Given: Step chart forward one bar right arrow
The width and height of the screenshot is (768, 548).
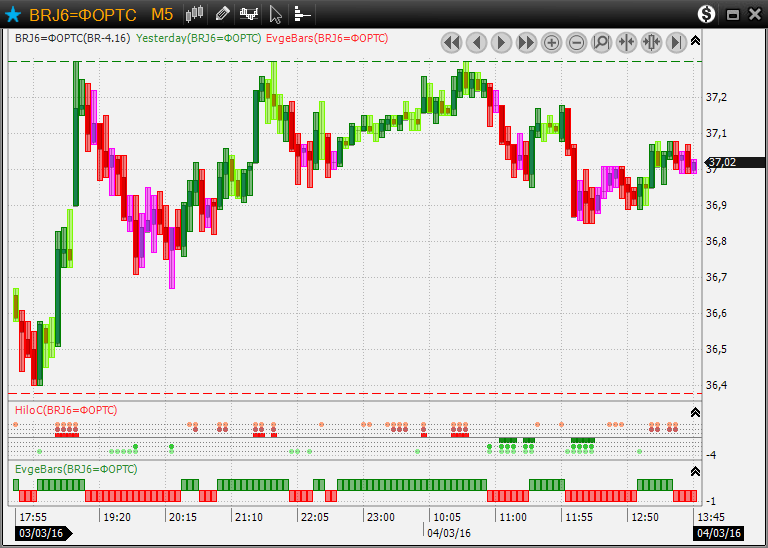Looking at the screenshot, I should 501,42.
